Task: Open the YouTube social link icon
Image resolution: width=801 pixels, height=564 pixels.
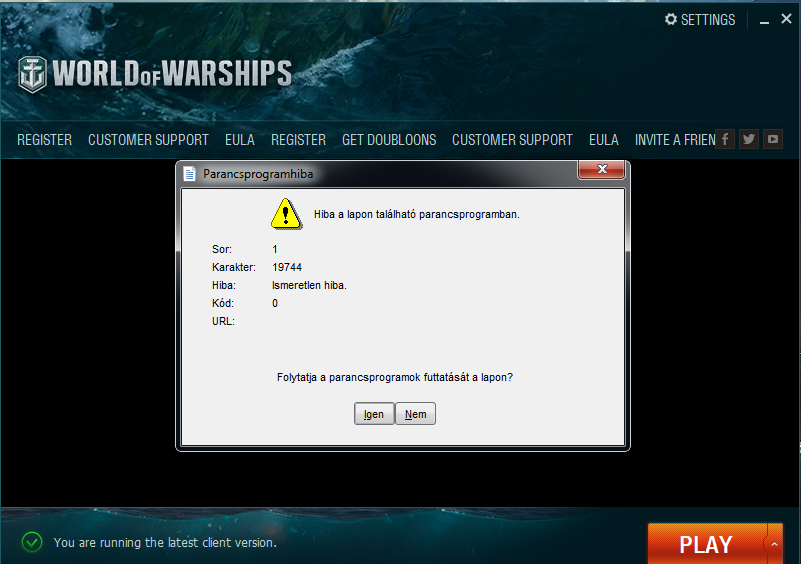Action: 773,139
